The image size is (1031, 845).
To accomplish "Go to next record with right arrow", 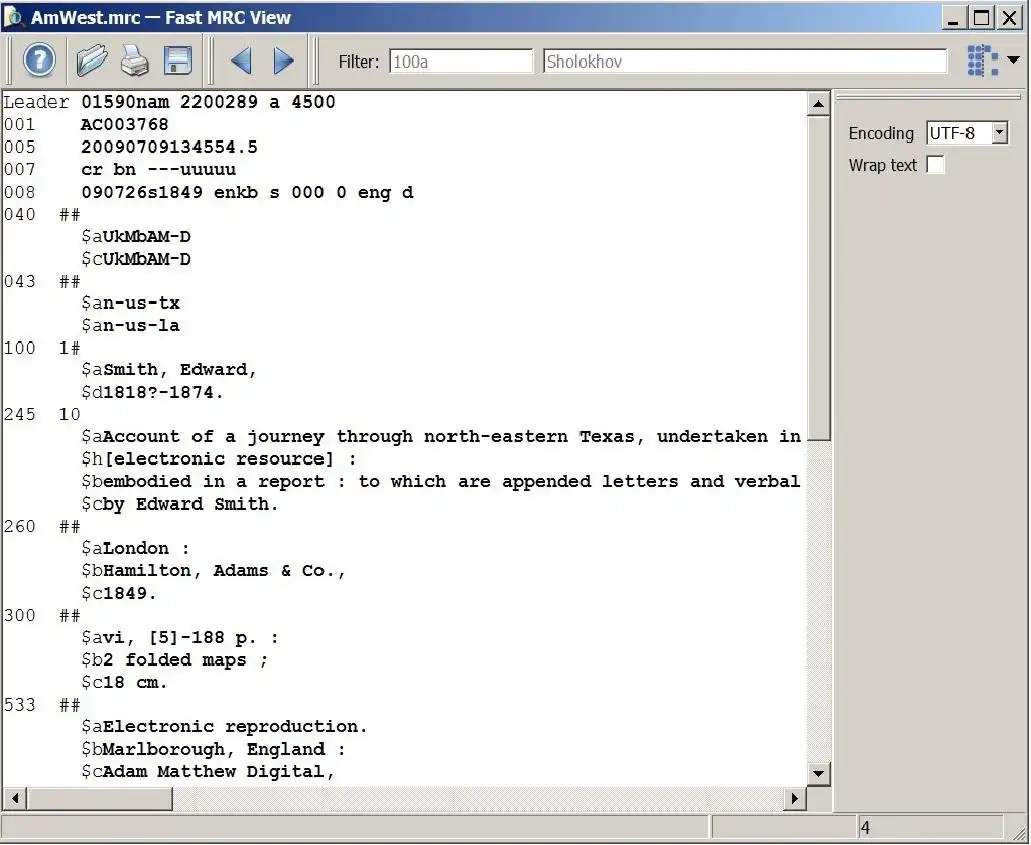I will 283,61.
